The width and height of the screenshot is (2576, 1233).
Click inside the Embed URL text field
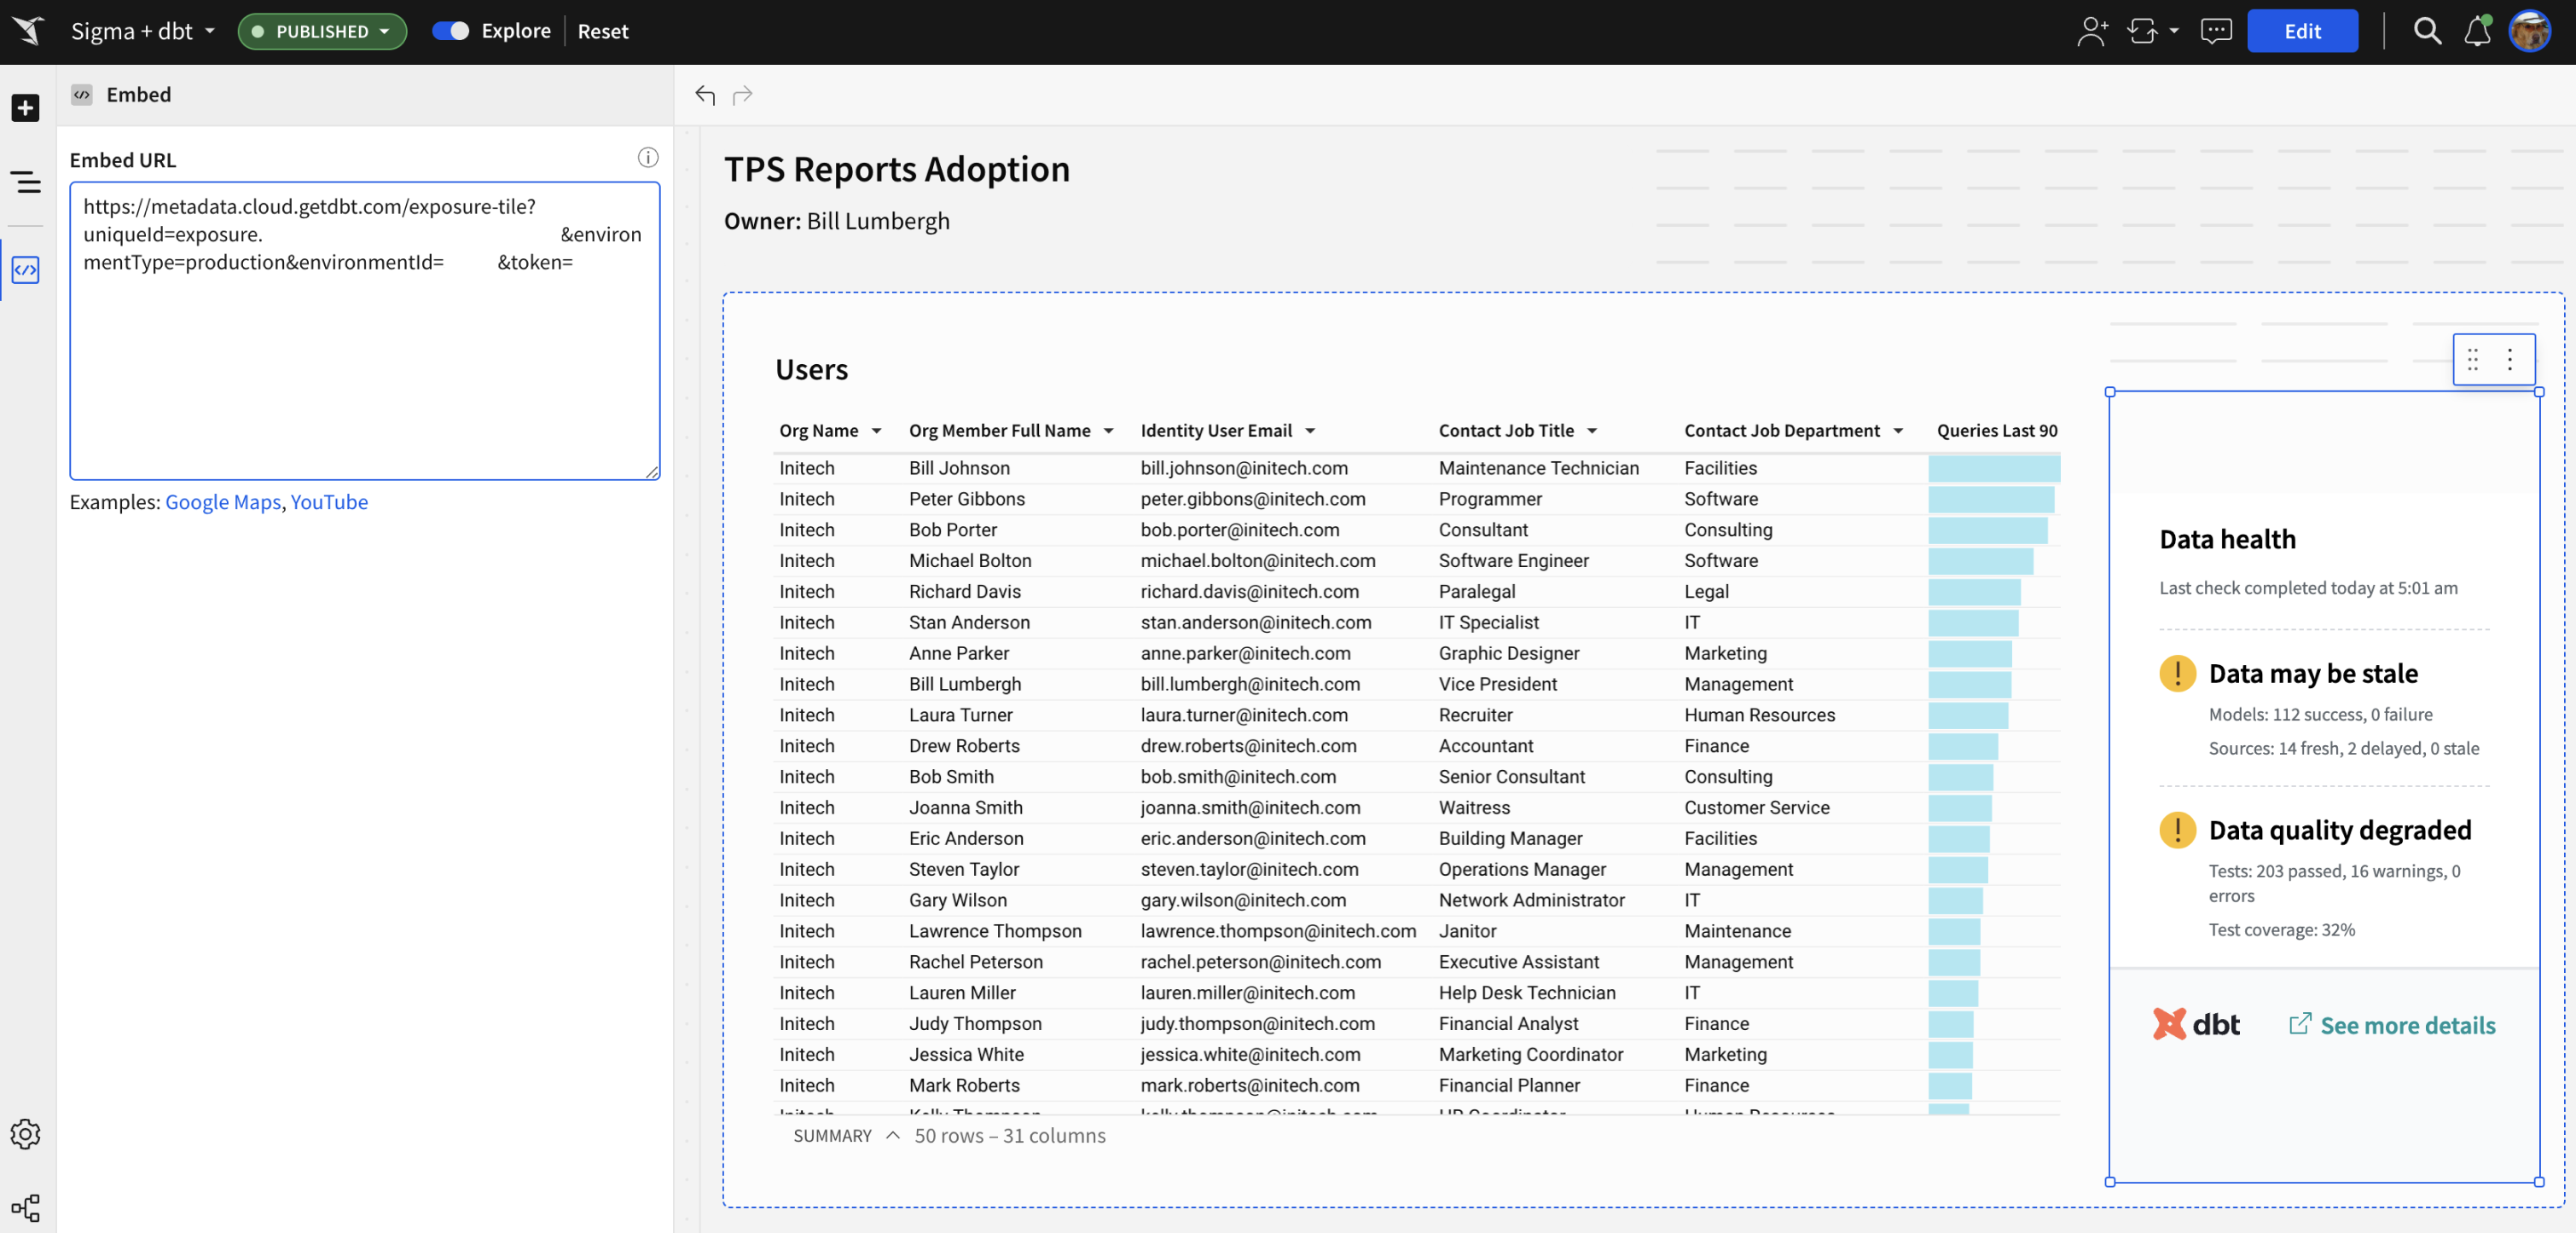pyautogui.click(x=364, y=330)
